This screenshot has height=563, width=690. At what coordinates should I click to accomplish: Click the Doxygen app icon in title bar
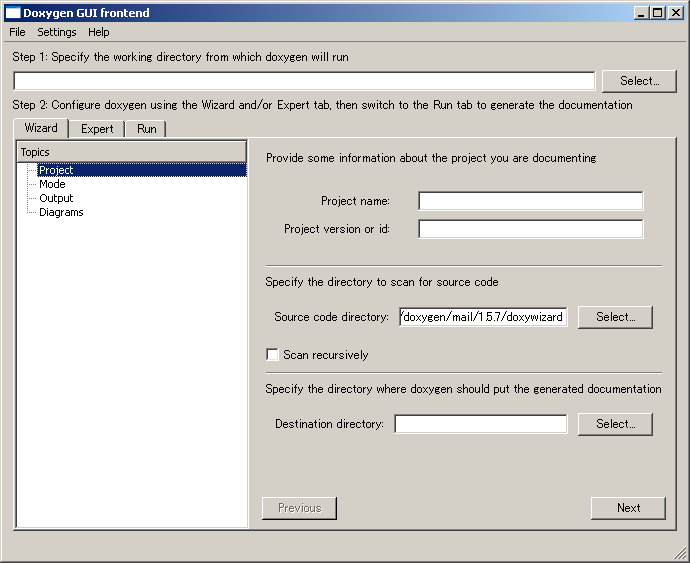click(13, 13)
